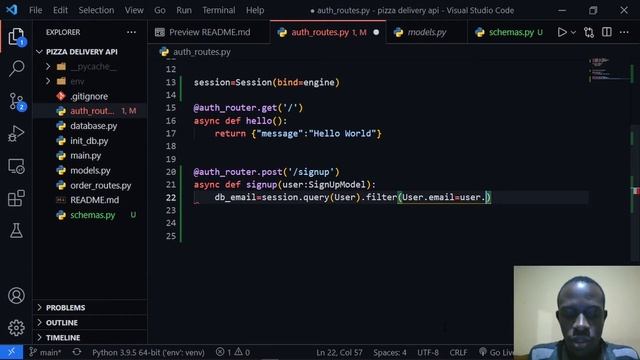Synchronize changes via status bar sync icon
The height and width of the screenshot is (360, 640).
77,352
